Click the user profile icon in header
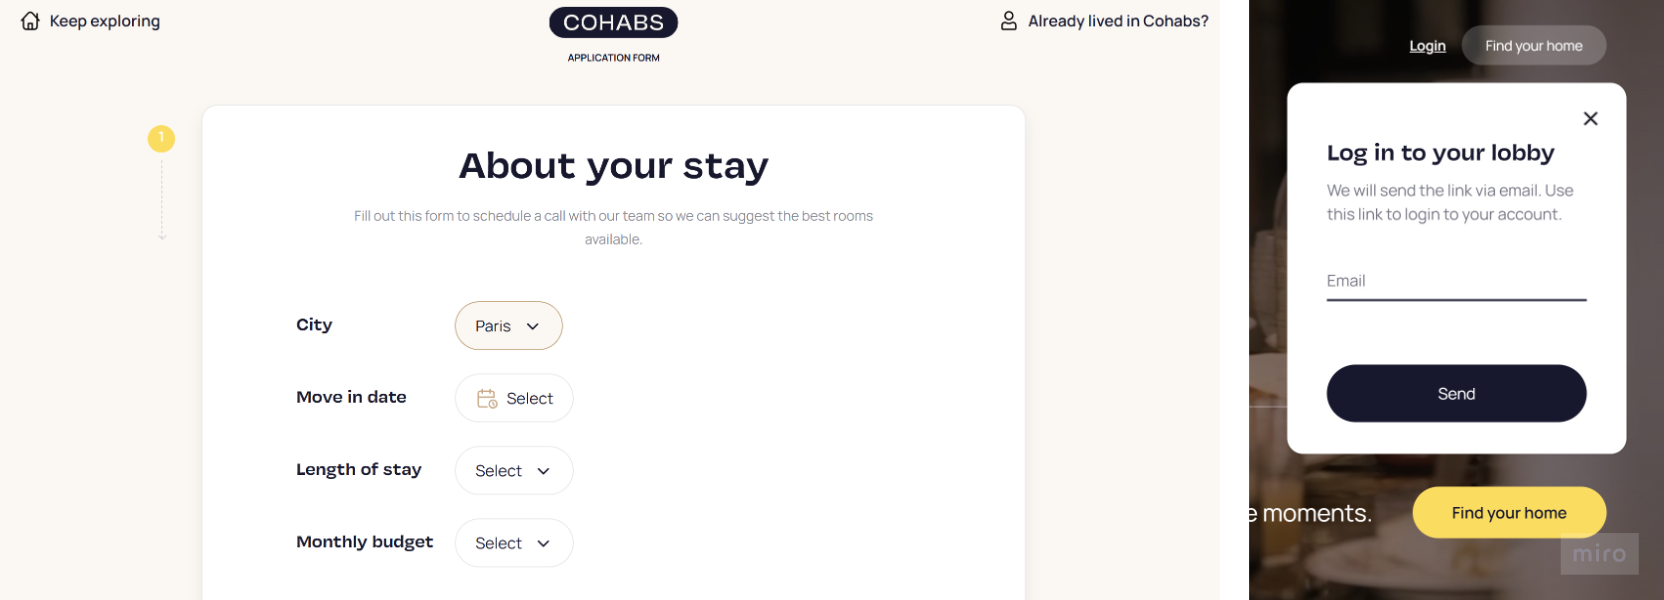The image size is (1664, 600). (1009, 21)
